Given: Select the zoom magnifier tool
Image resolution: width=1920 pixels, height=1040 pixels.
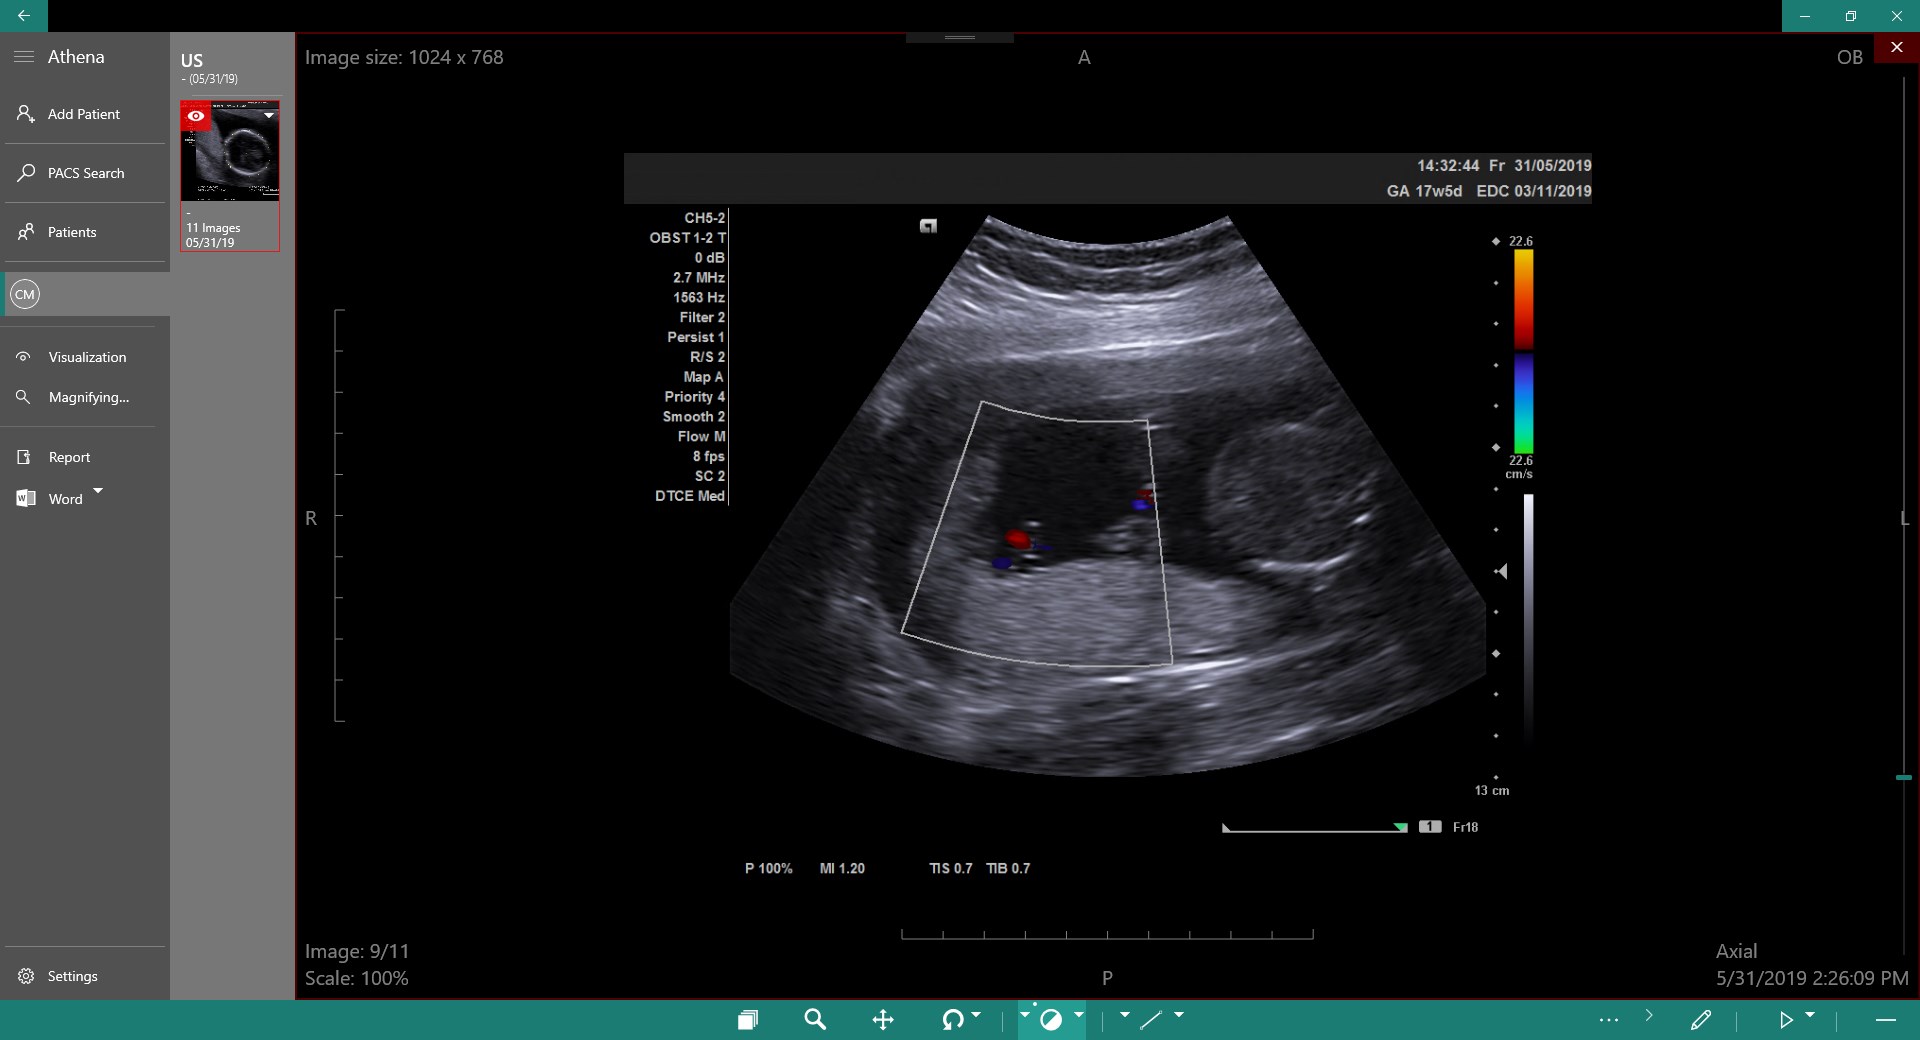Looking at the screenshot, I should coord(816,1020).
